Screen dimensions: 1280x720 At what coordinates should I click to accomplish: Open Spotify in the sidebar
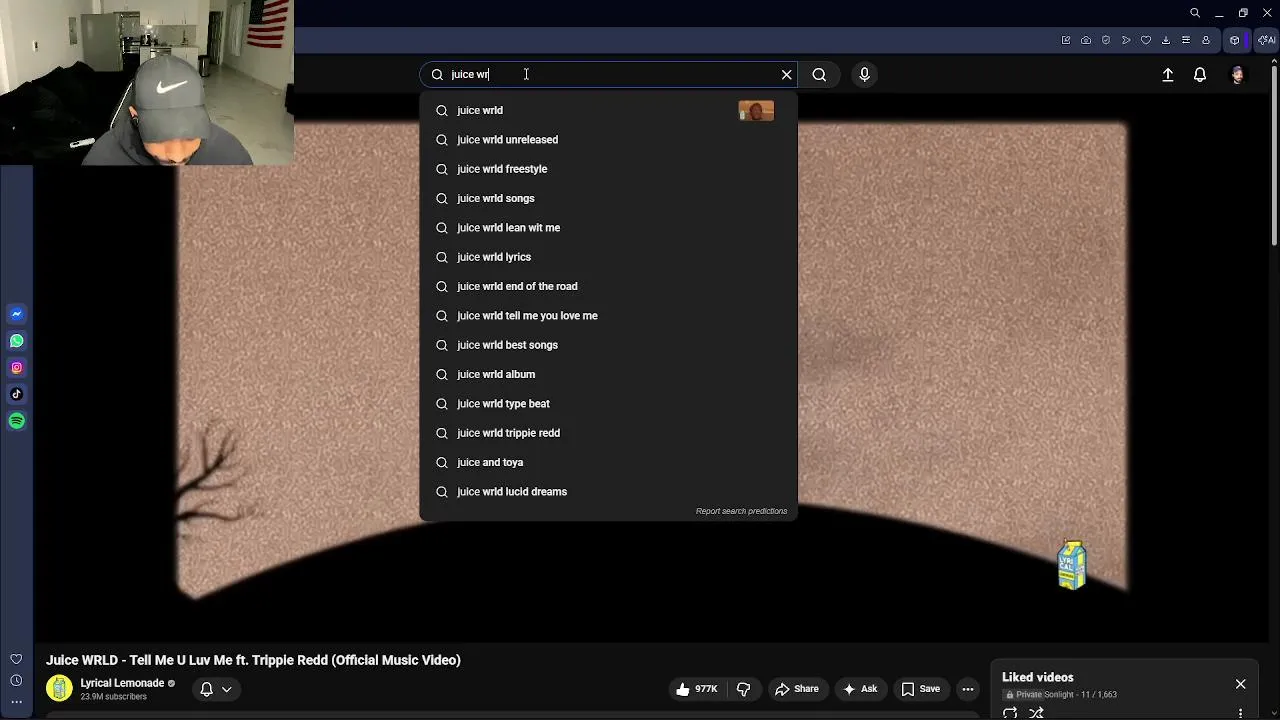tap(16, 421)
